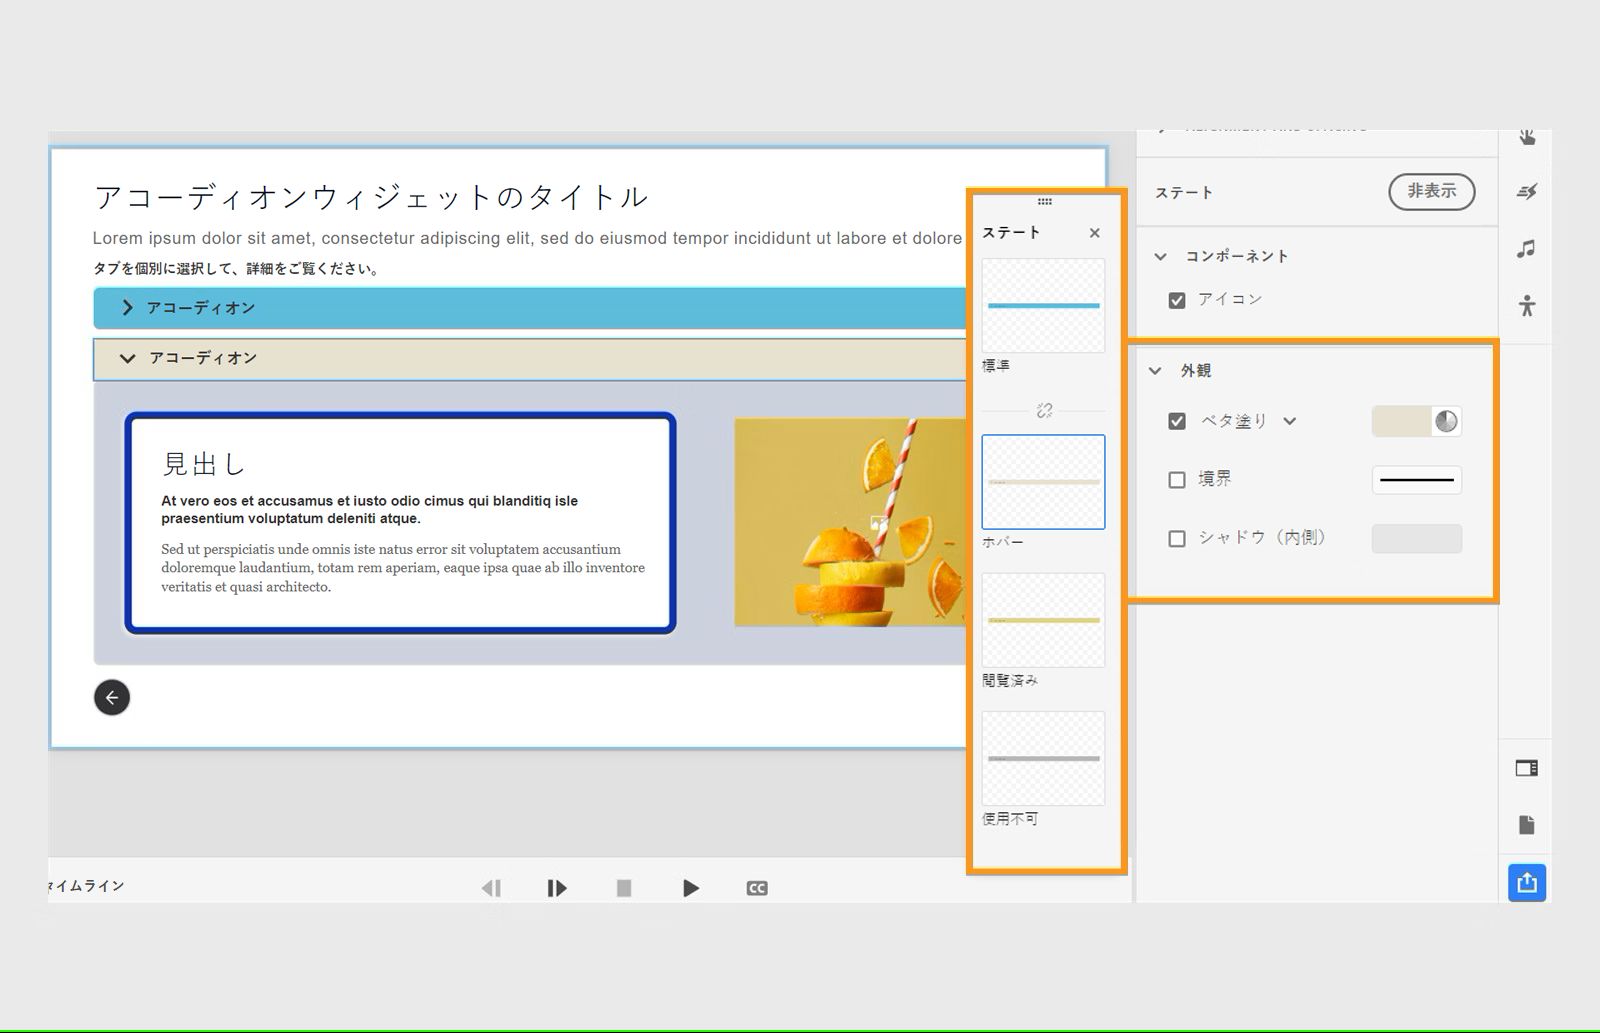Open the animation effects (lightning) icon
This screenshot has width=1600, height=1033.
click(1527, 192)
